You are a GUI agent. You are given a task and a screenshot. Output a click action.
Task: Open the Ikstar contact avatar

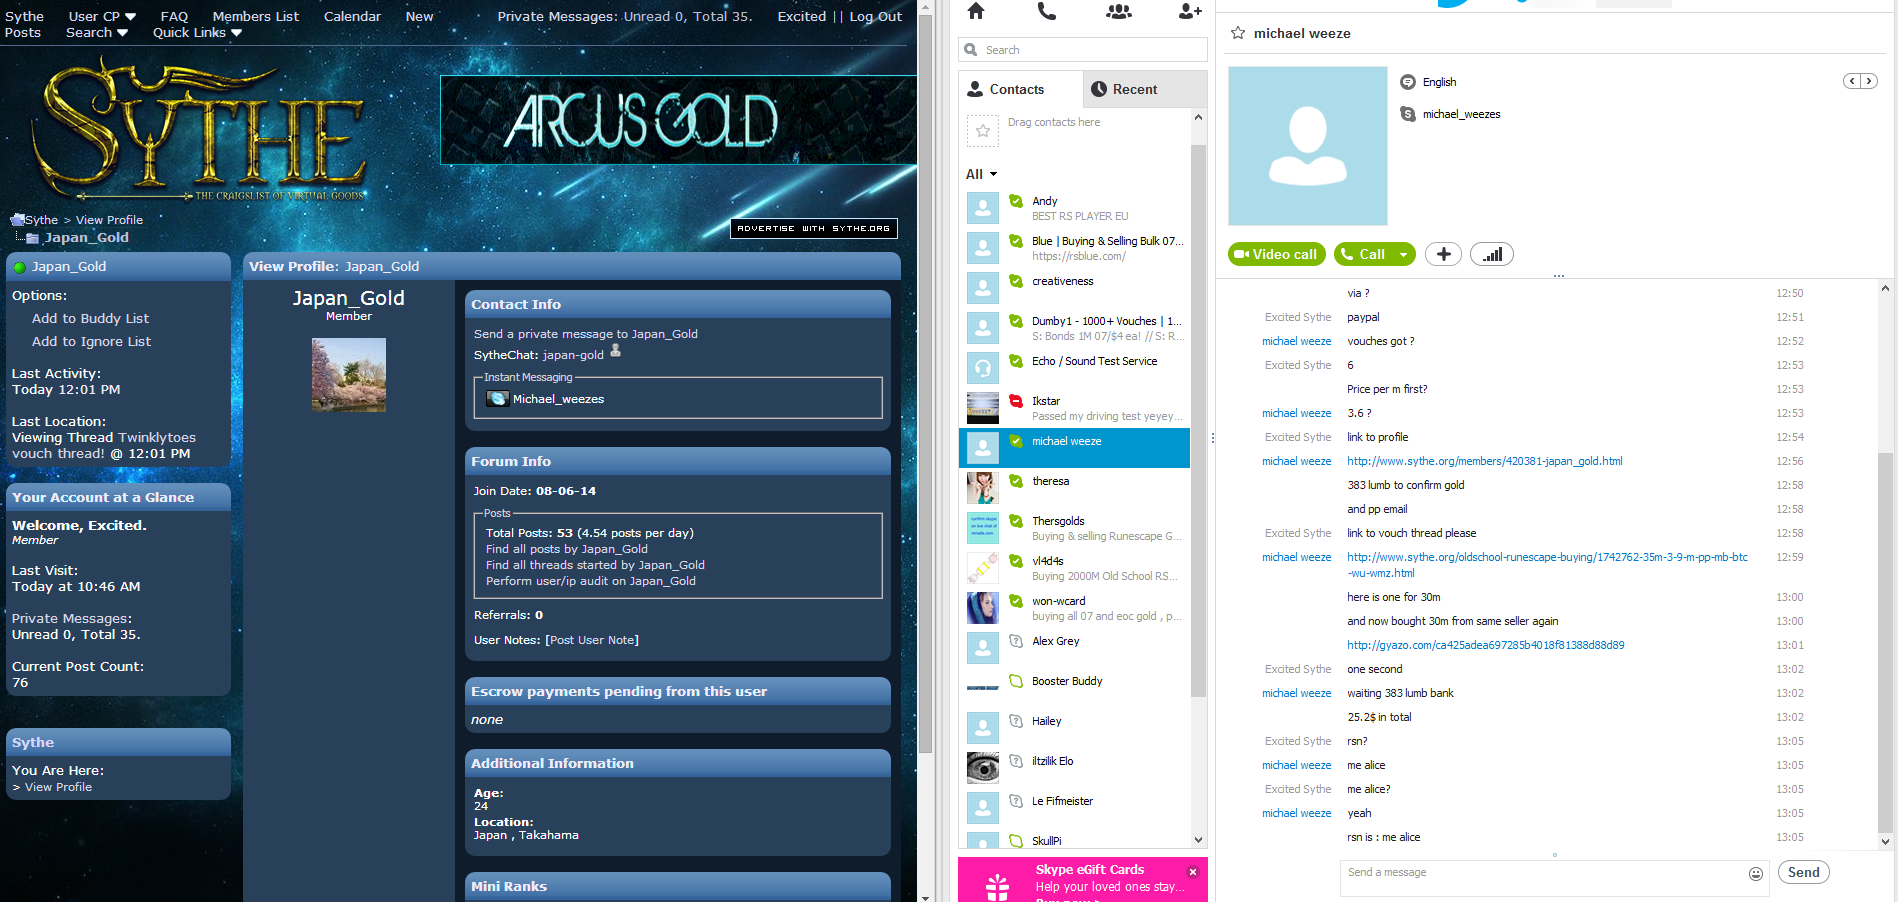click(x=983, y=408)
